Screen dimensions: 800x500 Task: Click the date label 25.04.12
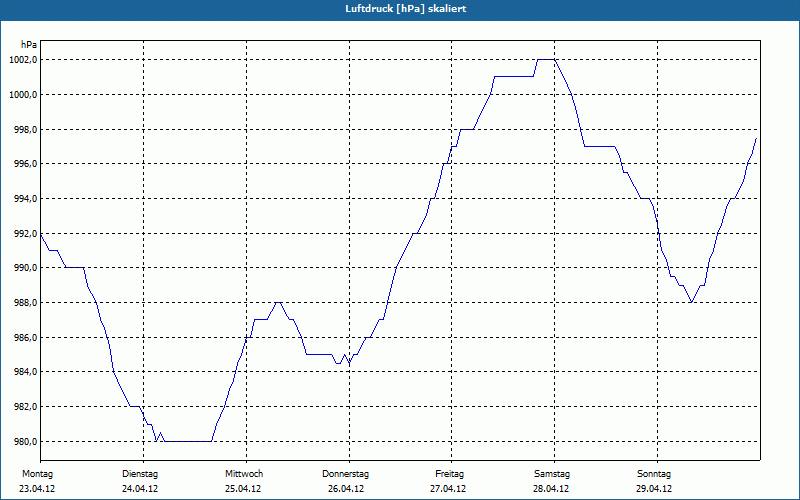click(243, 489)
